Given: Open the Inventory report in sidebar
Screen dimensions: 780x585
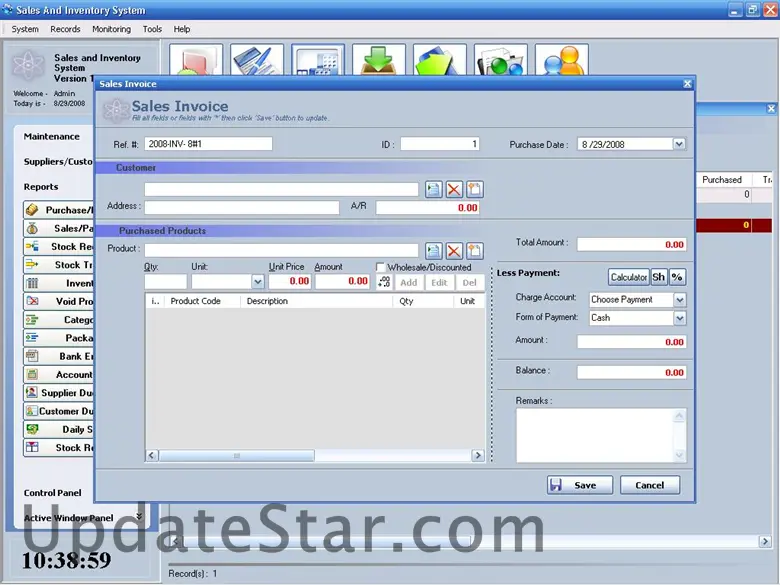Looking at the screenshot, I should pos(59,283).
